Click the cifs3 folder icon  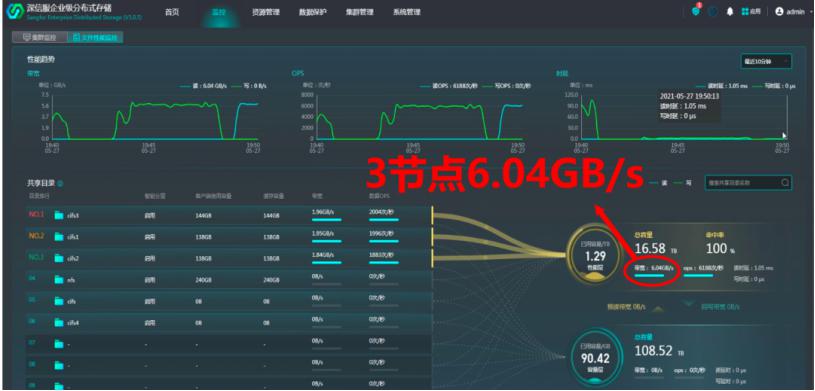(x=59, y=215)
